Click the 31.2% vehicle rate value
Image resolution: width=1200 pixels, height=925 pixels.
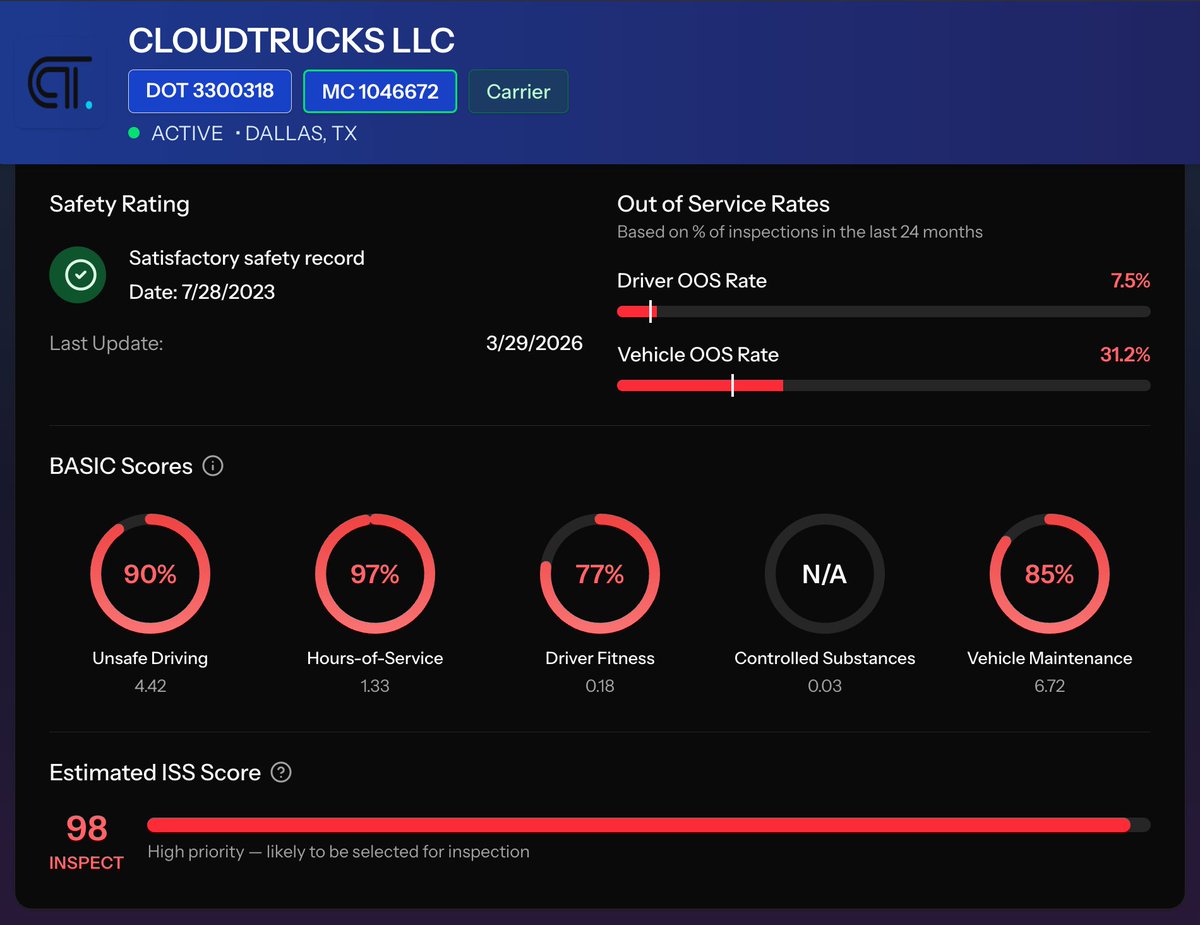[x=1125, y=354]
